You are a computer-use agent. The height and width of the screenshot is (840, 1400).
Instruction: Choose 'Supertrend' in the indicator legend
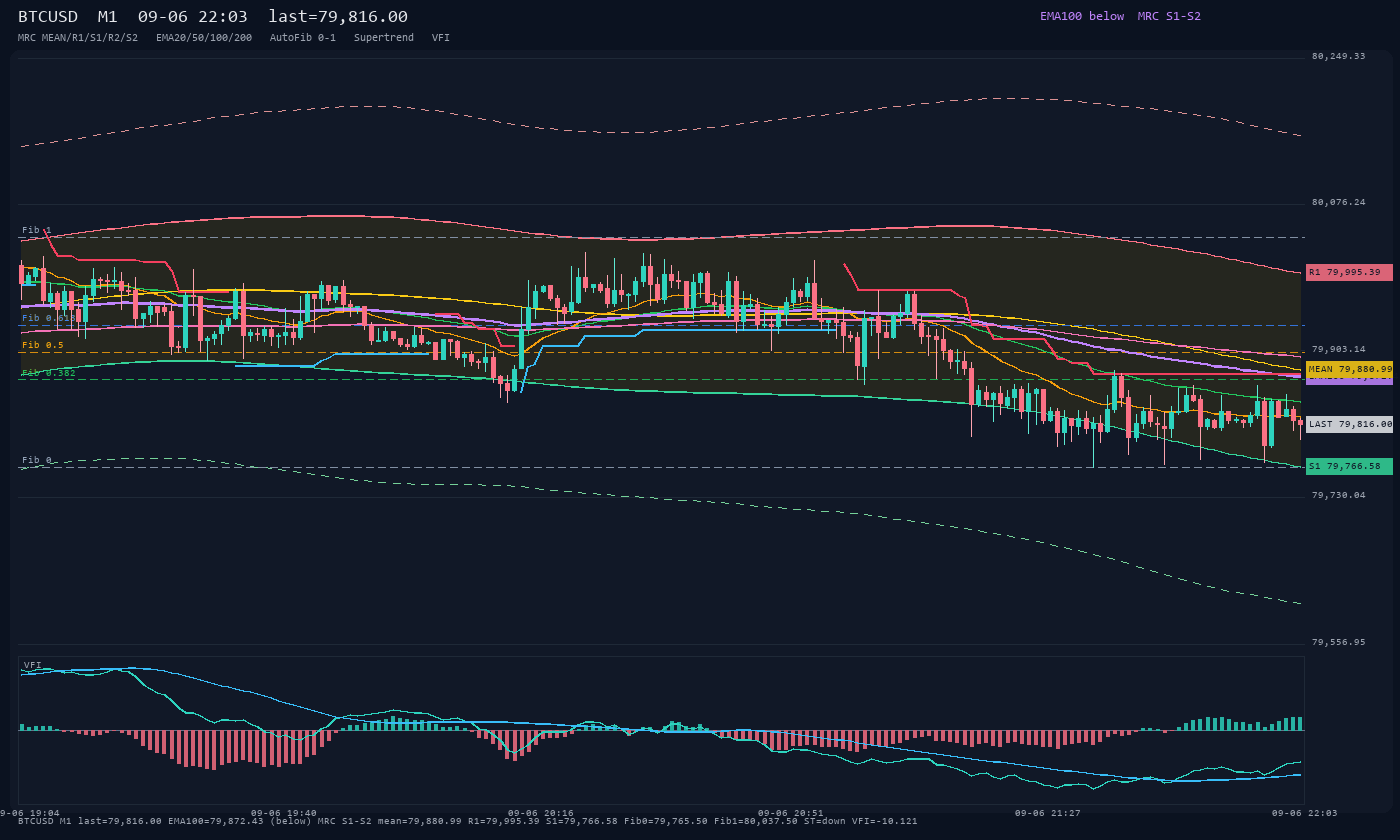pos(384,38)
